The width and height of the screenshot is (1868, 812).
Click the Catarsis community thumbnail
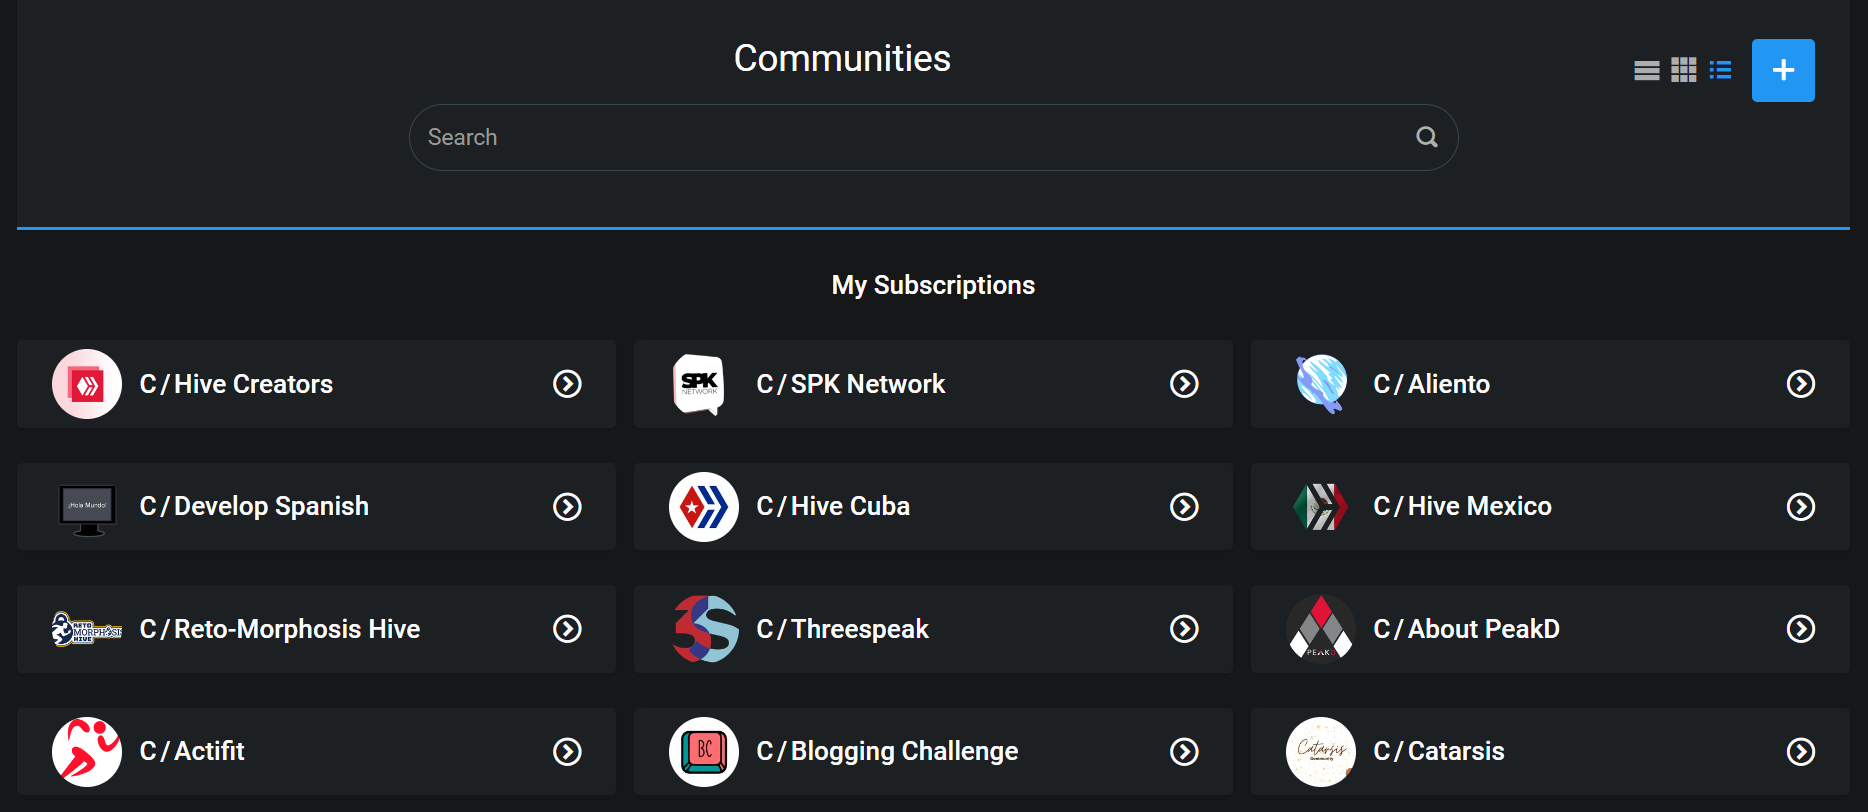(x=1321, y=752)
